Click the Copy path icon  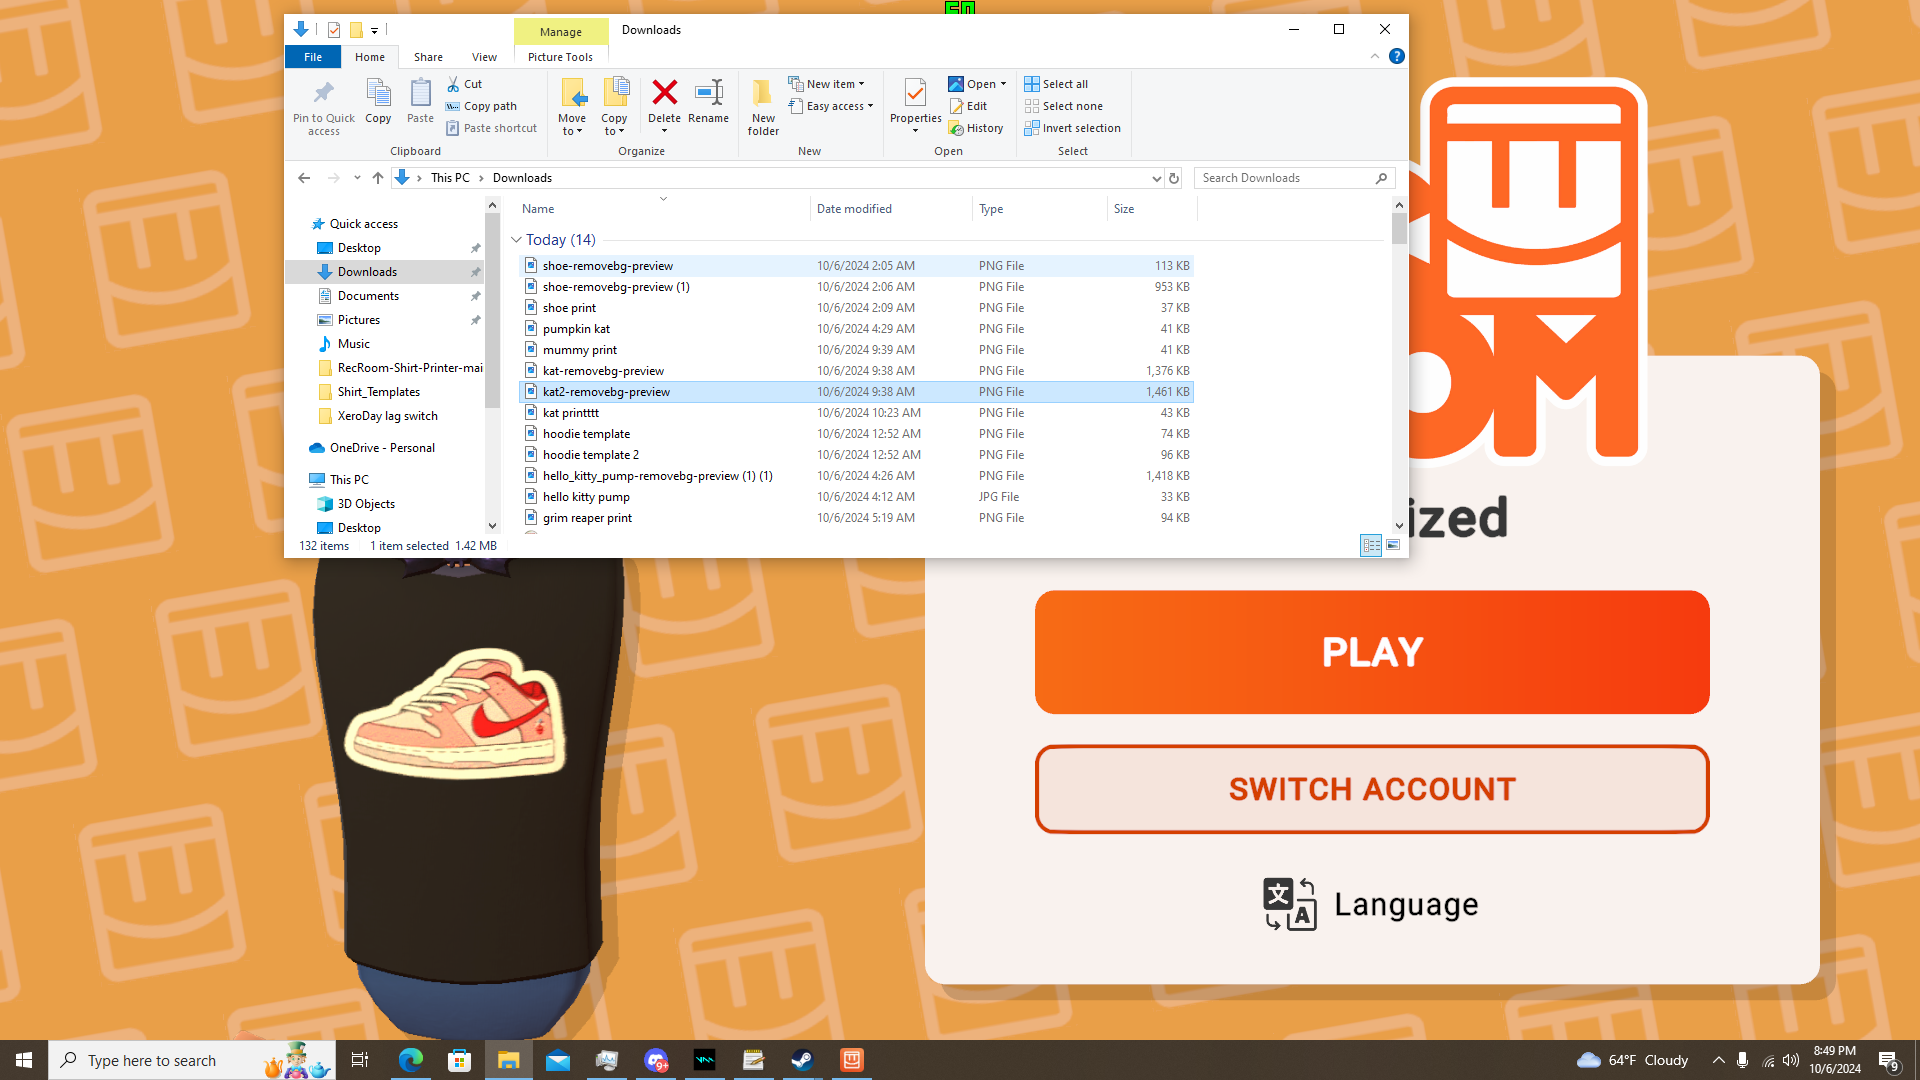click(x=481, y=106)
